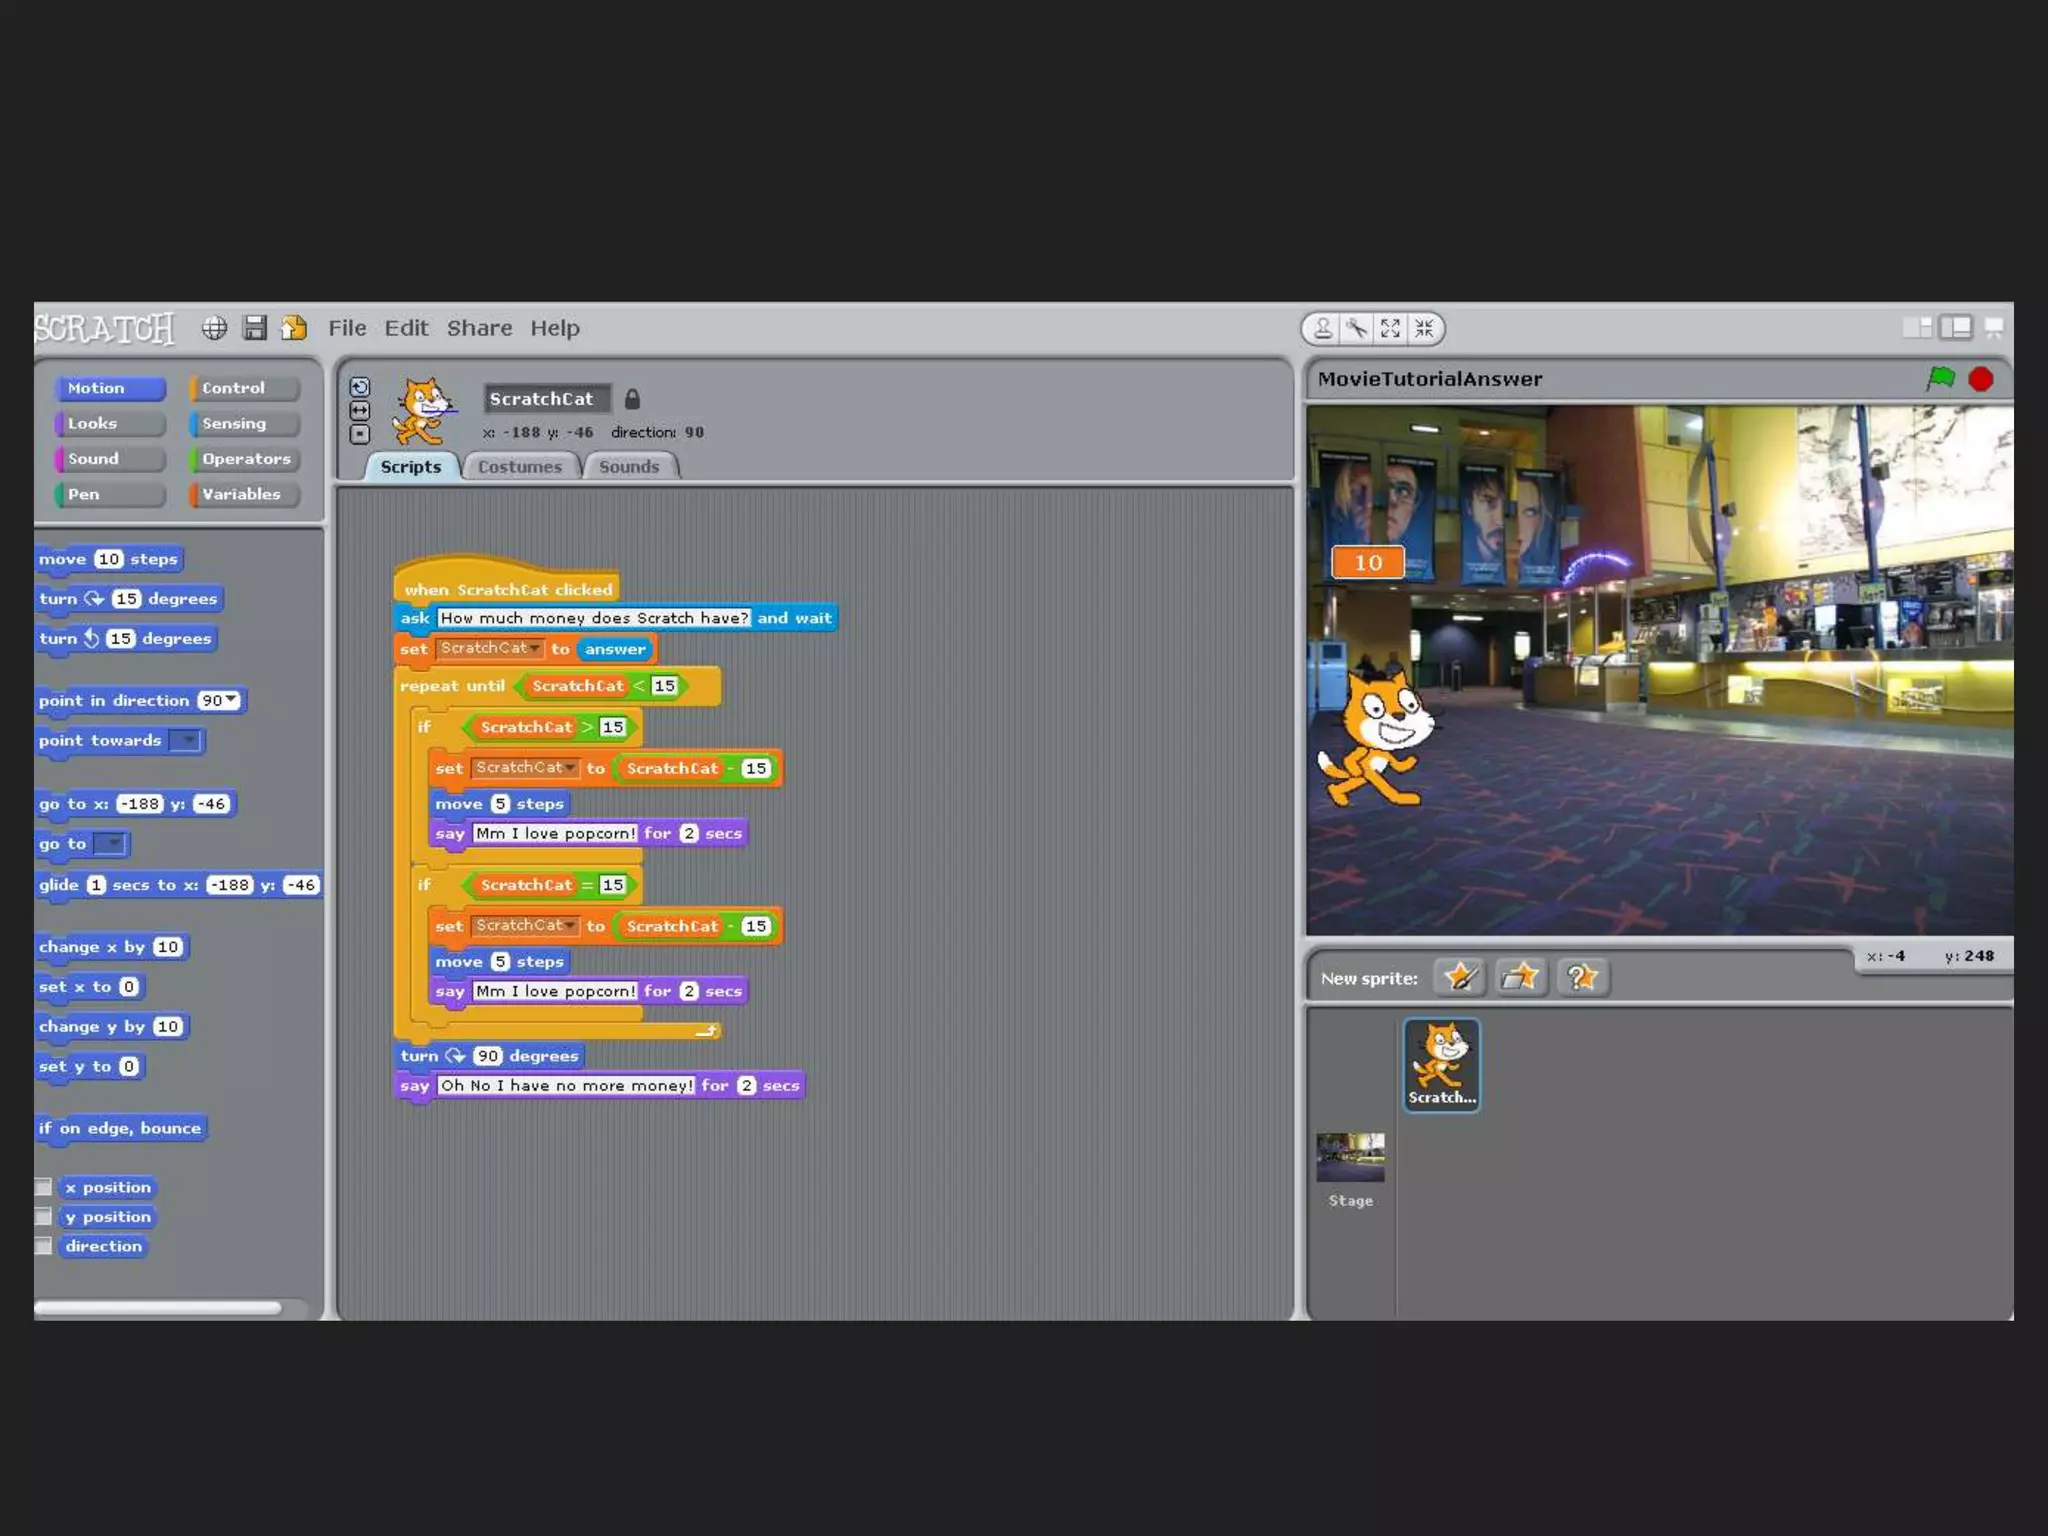
Task: Set rotation style to can rotate
Action: (x=360, y=387)
